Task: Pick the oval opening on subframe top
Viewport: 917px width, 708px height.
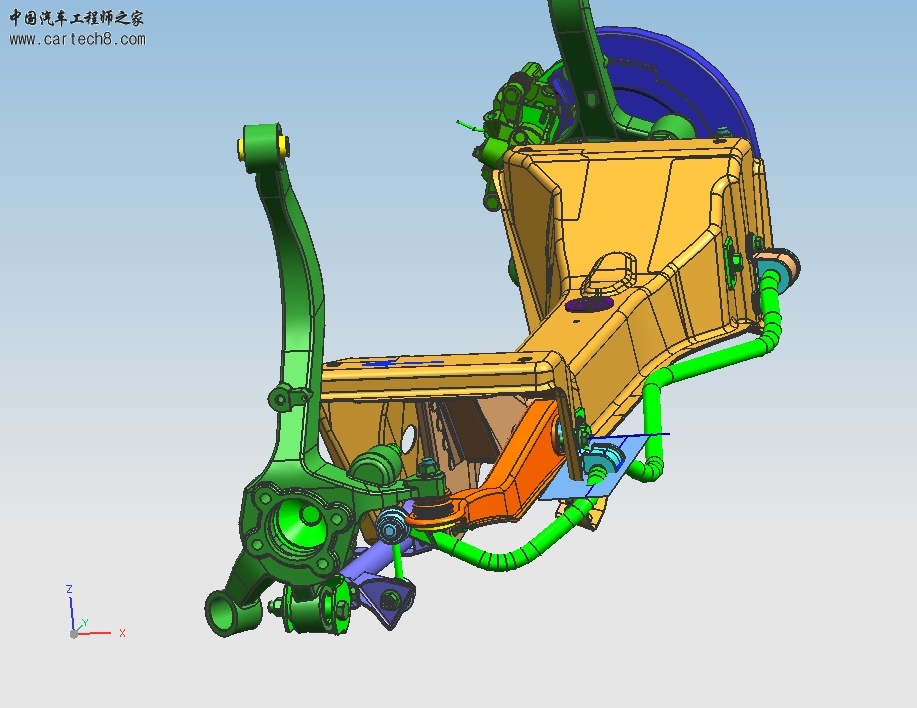Action: point(611,272)
